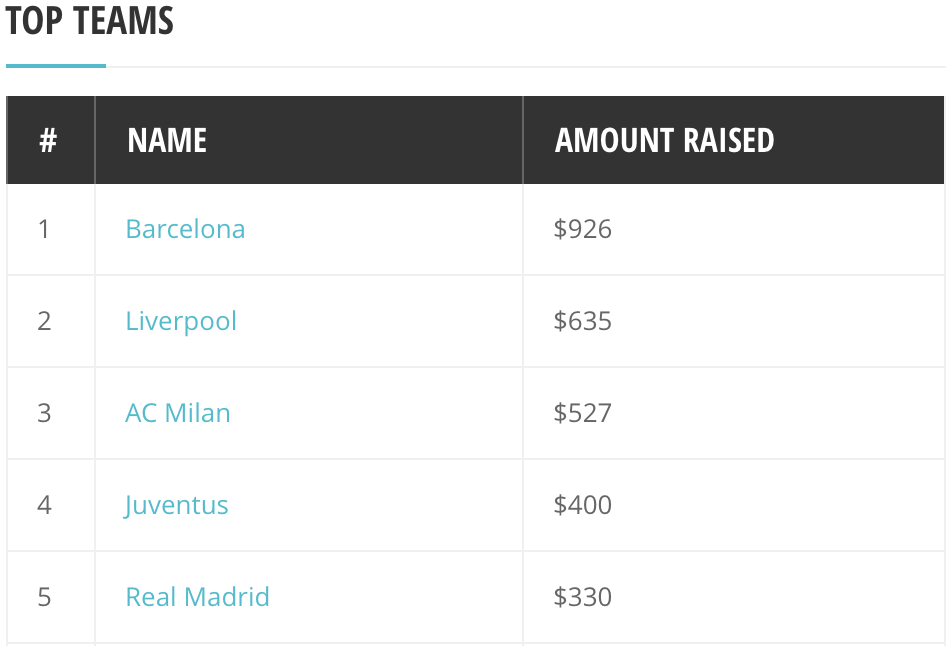Click rank number 2 cell
This screenshot has width=946, height=646.
[x=51, y=321]
